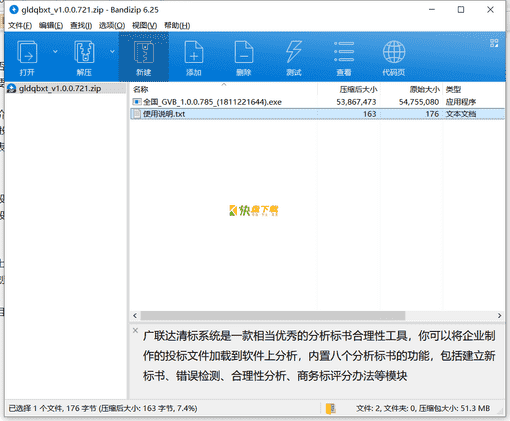Click the Delete (删除) file icon
Viewport: 510px width, 421px height.
(244, 52)
